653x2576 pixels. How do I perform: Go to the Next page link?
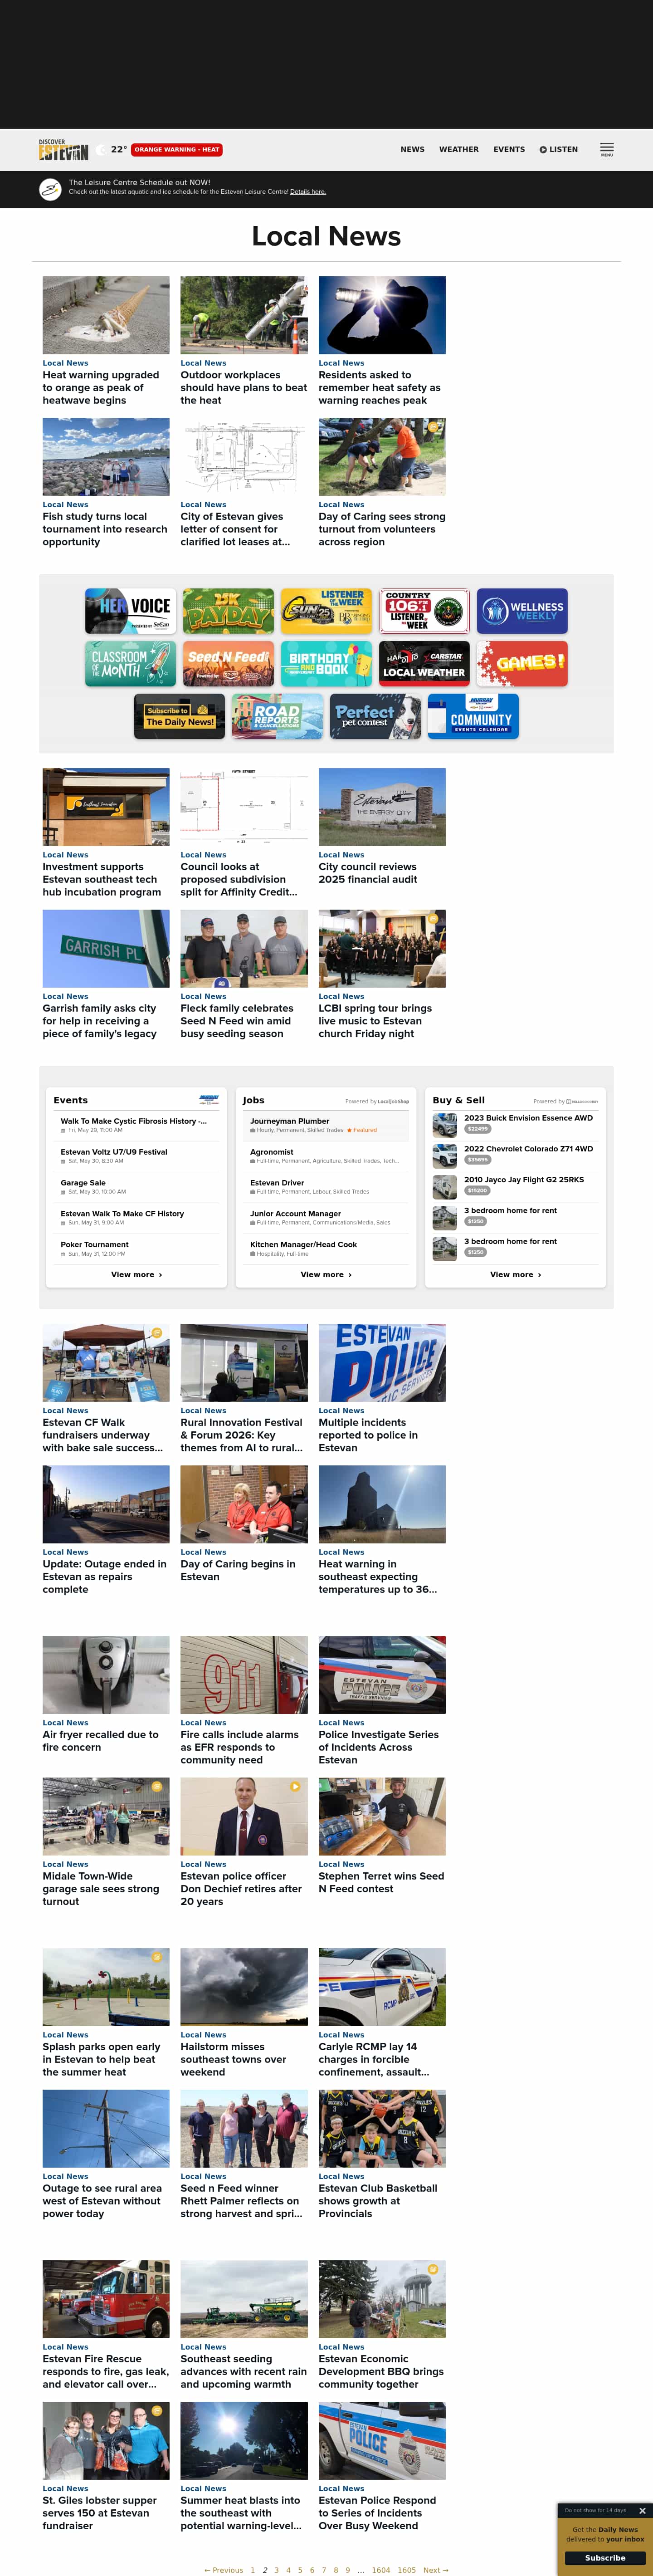click(x=435, y=2570)
